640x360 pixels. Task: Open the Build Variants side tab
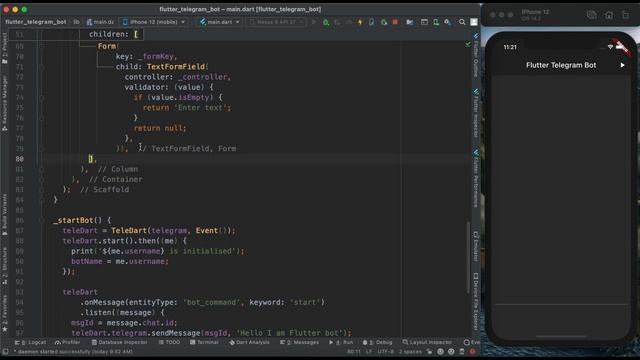pos(4,215)
